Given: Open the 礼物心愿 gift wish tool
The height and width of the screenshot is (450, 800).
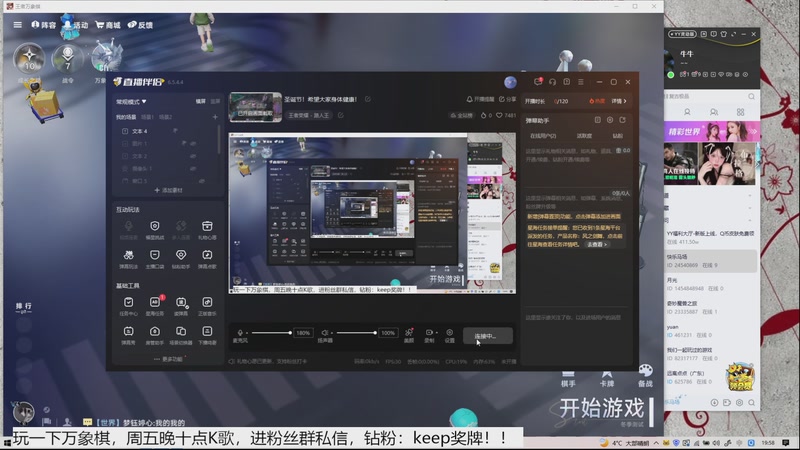Looking at the screenshot, I should tap(207, 226).
